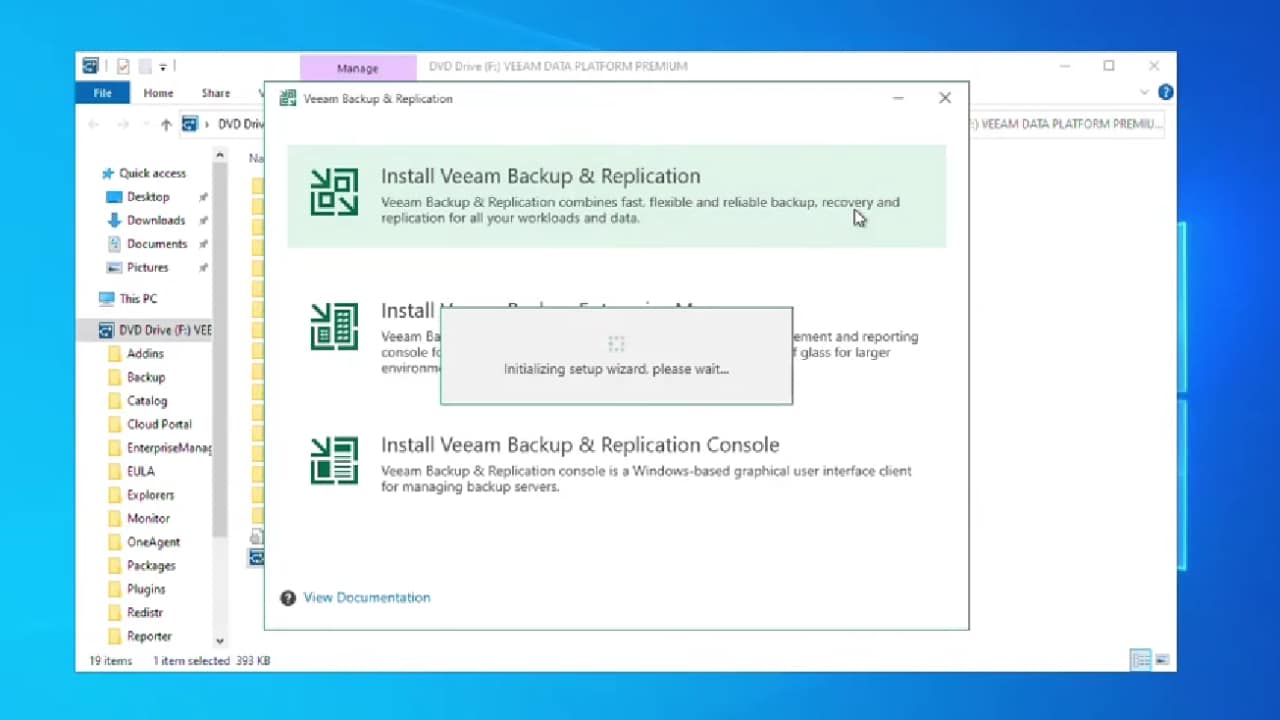This screenshot has width=1280, height=720.
Task: Switch to Large icons view in File Explorer
Action: click(x=1161, y=660)
